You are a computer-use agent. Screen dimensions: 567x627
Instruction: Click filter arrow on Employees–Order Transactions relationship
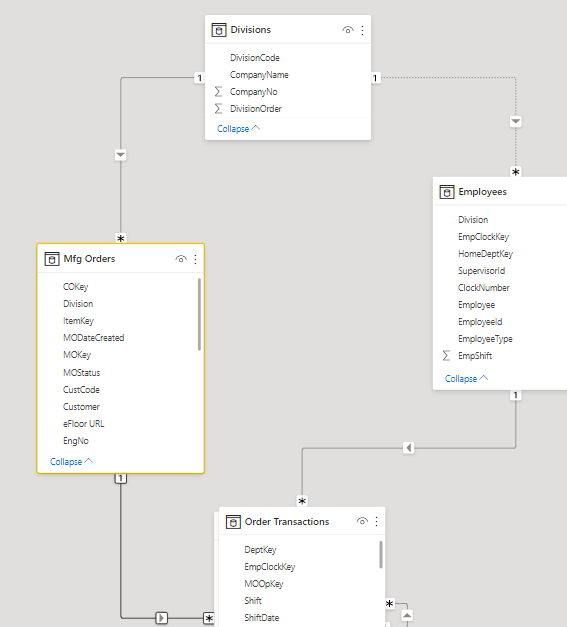pyautogui.click(x=408, y=448)
